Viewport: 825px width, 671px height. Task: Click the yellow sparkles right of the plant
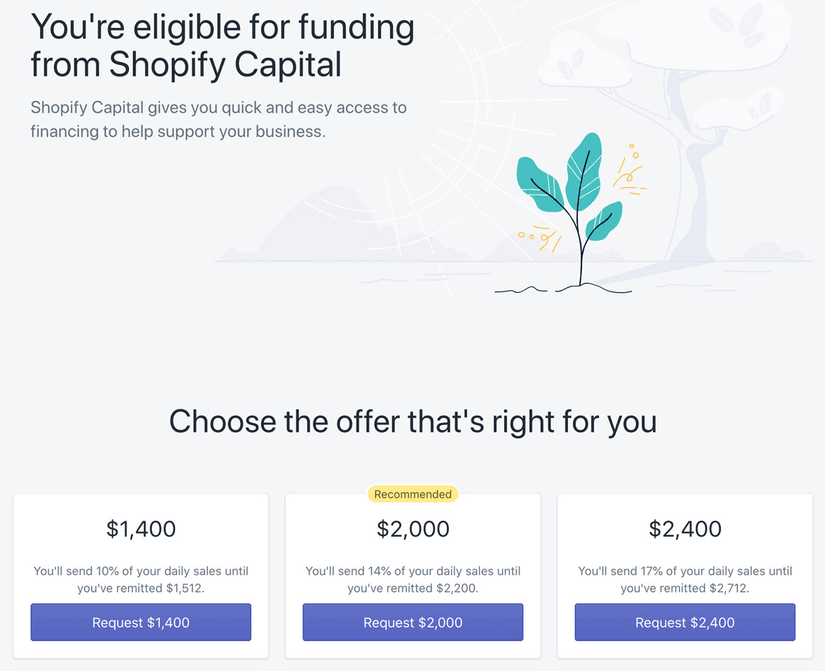[x=630, y=172]
